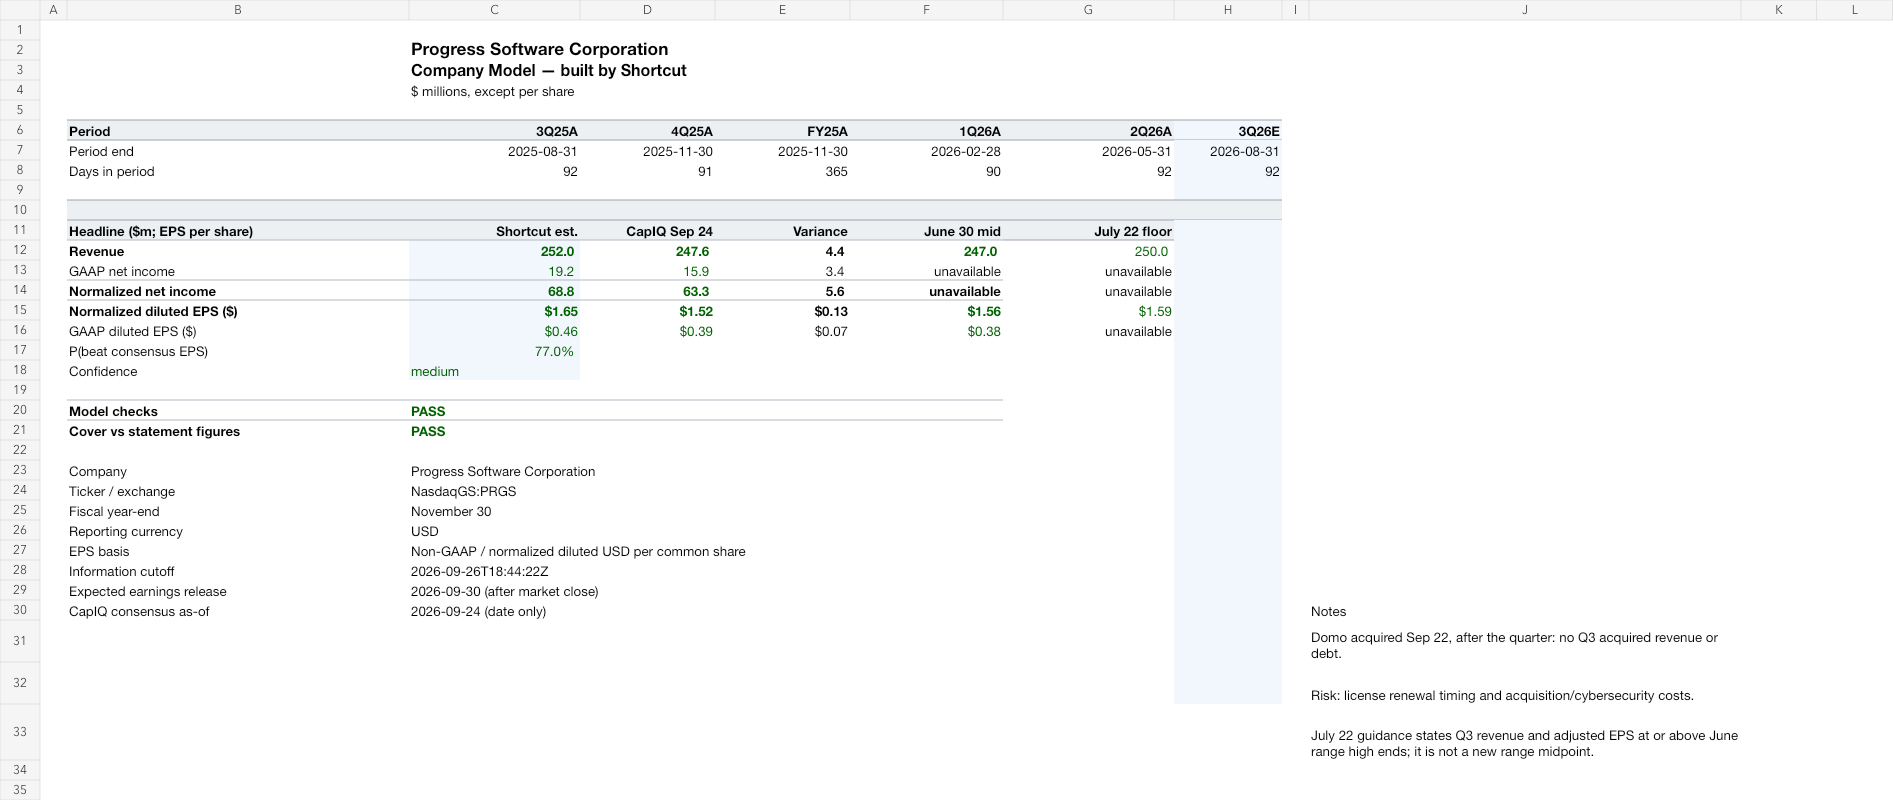1893x800 pixels.
Task: Click days in period value 91
Action: tap(705, 171)
